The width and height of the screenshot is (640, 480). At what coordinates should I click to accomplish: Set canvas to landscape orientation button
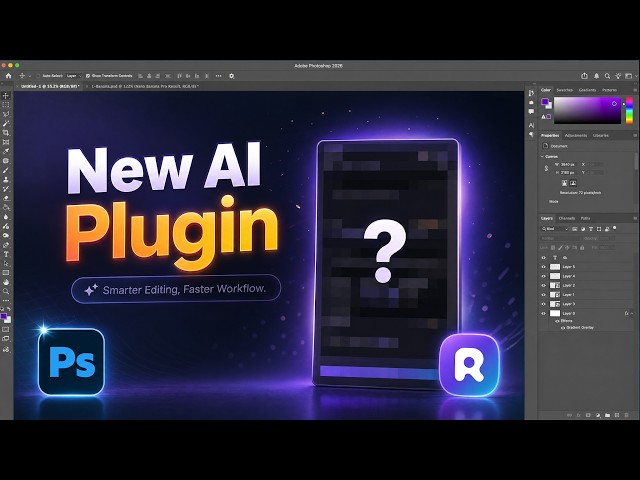(573, 183)
